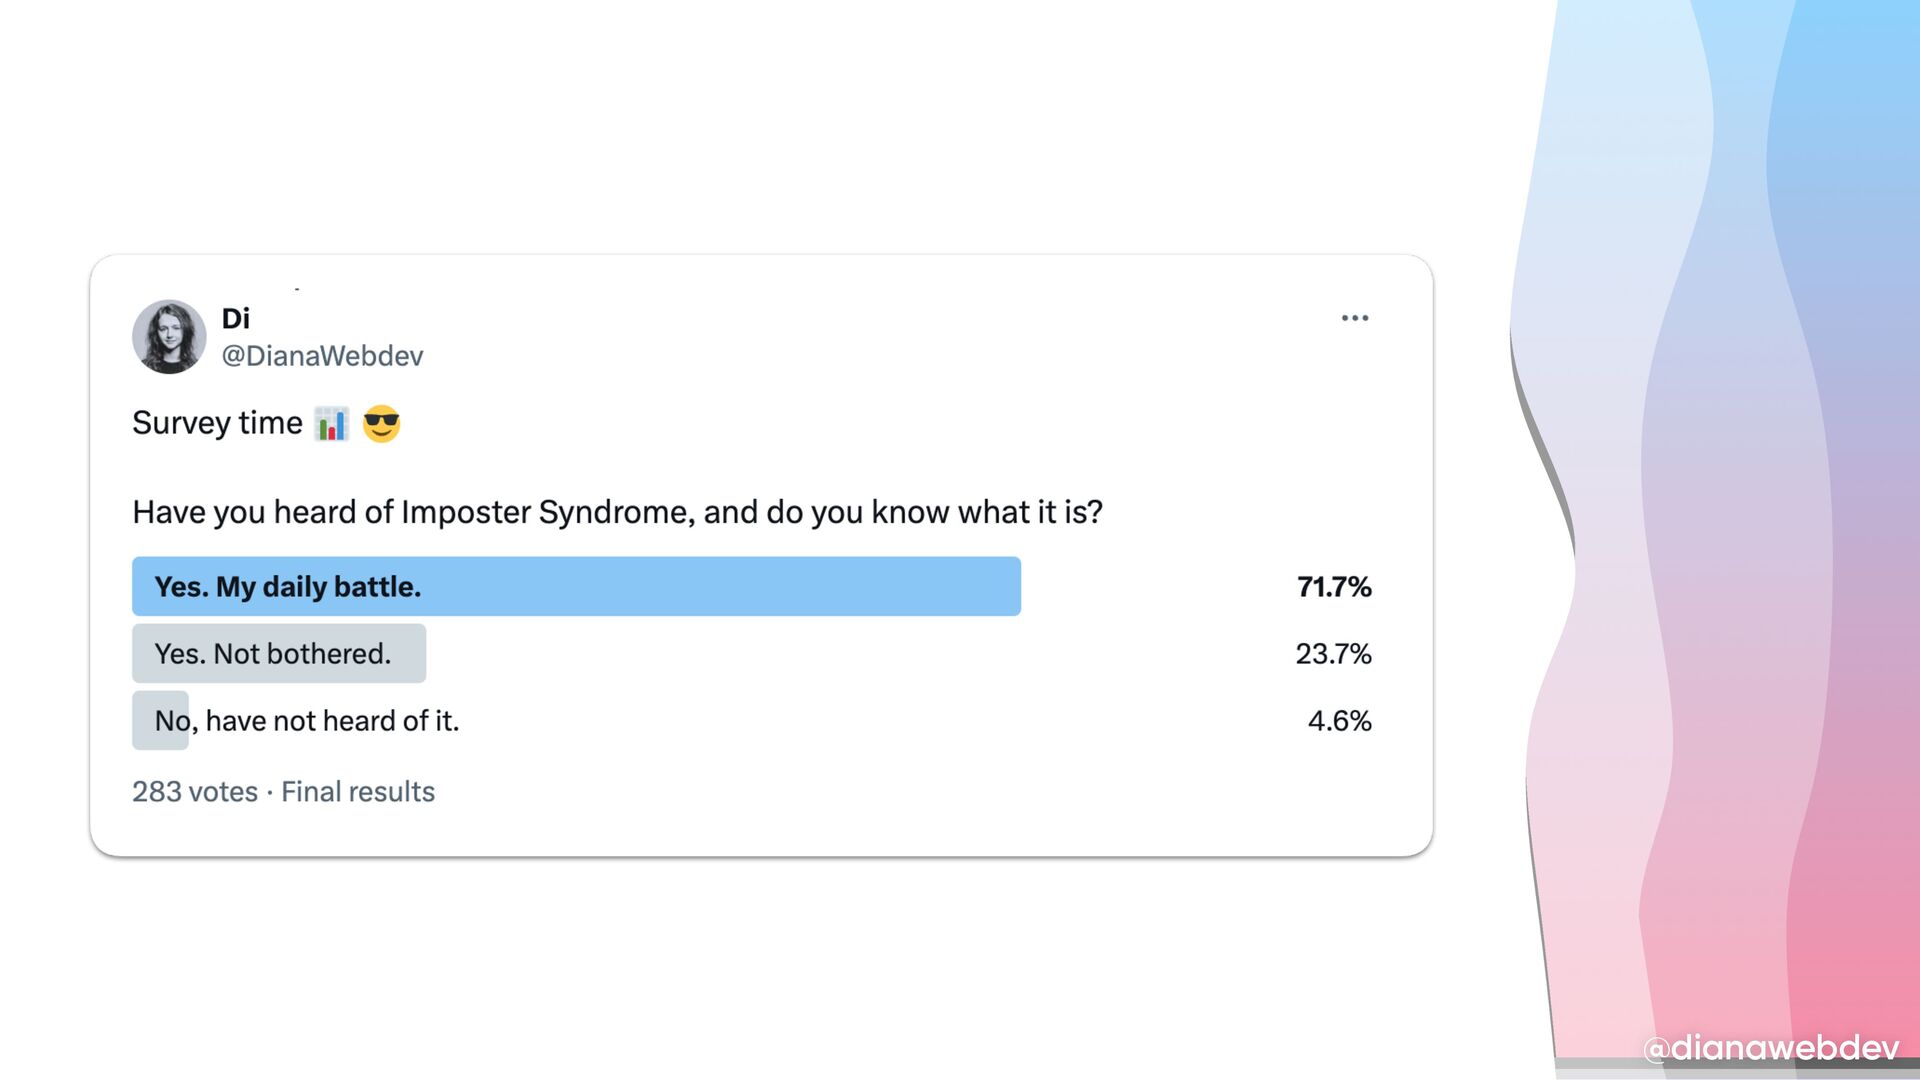Screen dimensions: 1920x1080
Task: Click the "Survey time" text
Action: pos(217,423)
